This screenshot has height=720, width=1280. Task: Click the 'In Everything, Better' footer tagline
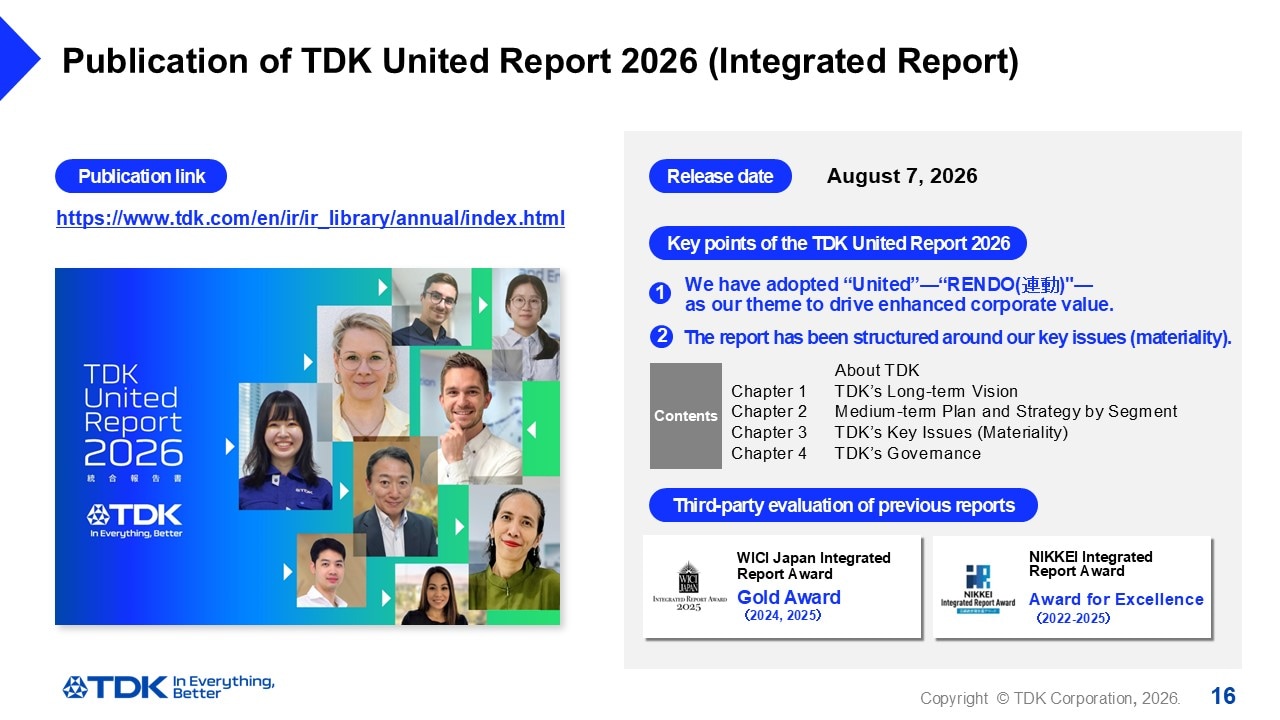click(224, 687)
